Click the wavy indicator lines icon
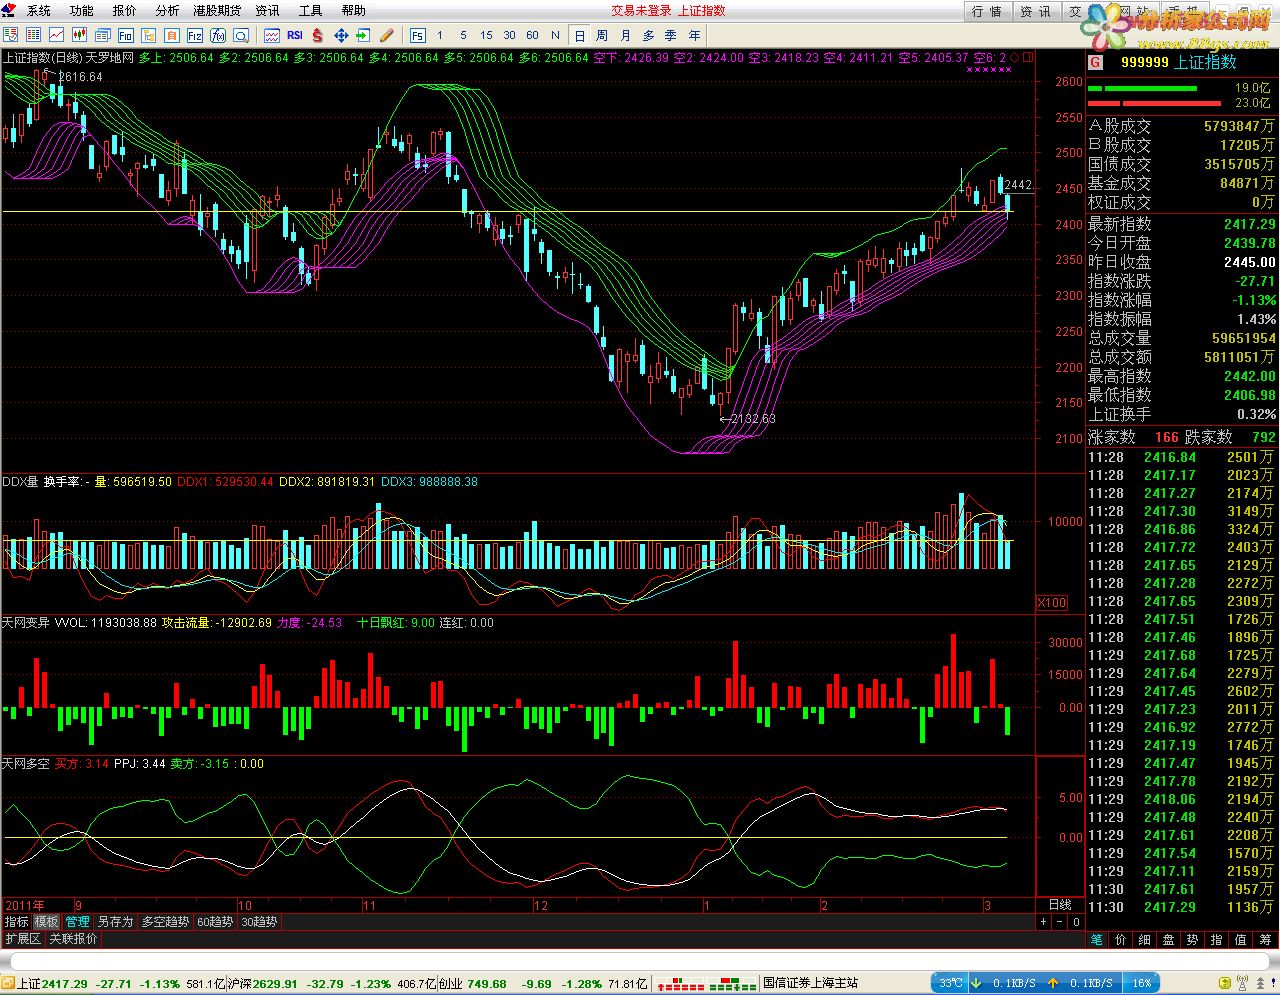This screenshot has width=1280, height=995. point(272,35)
